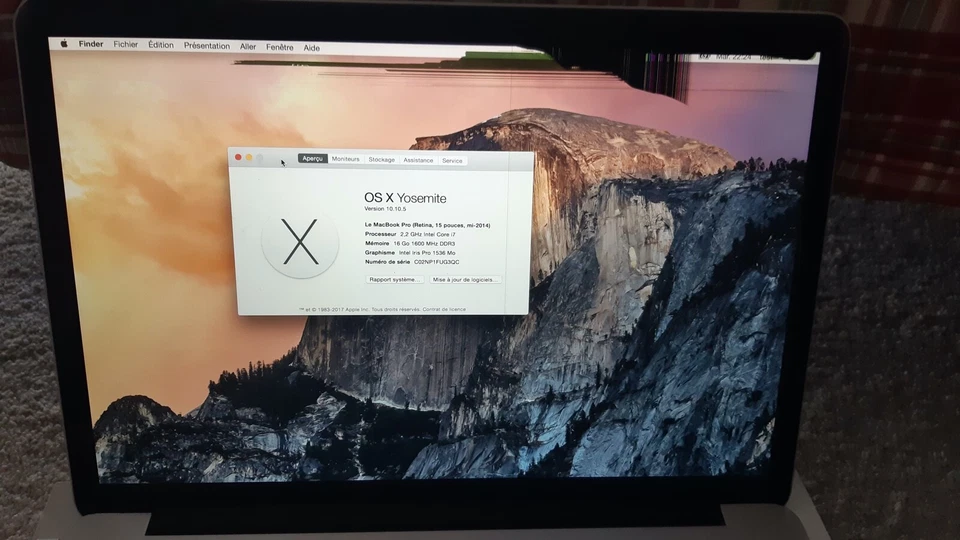
Task: Open the Fichier menu
Action: pos(126,44)
